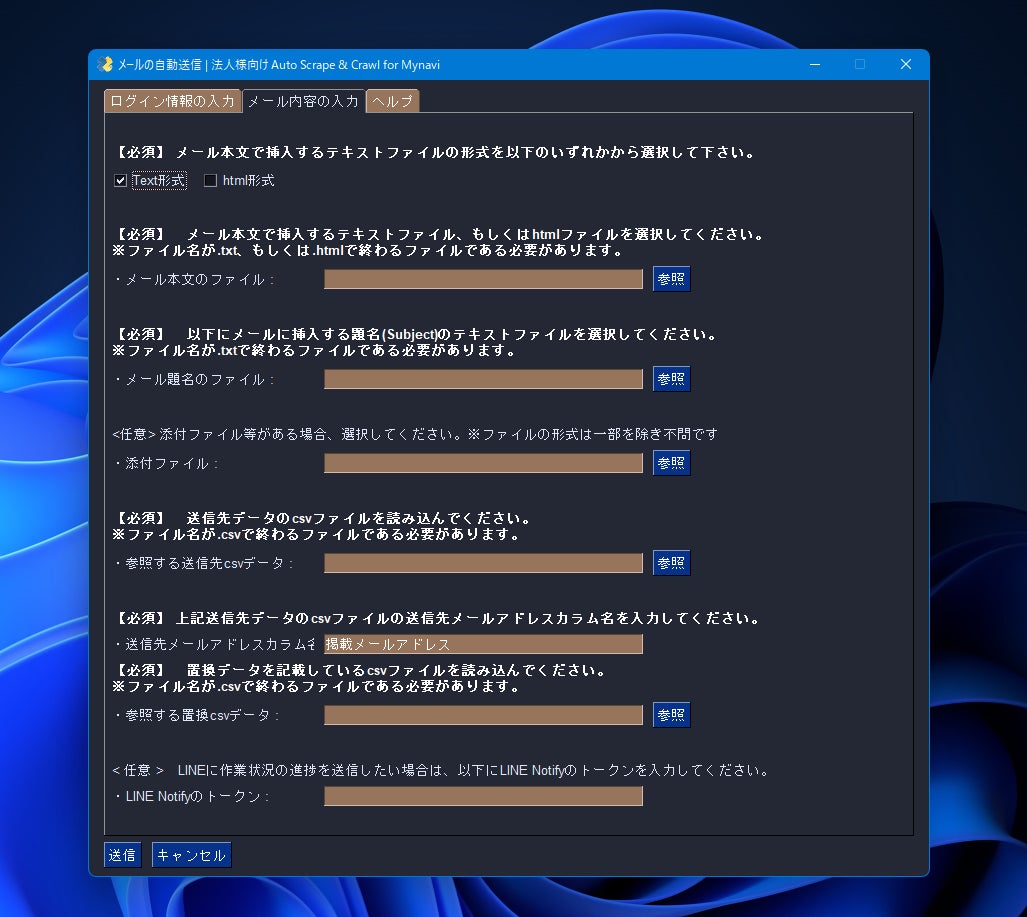1027x917 pixels.
Task: Click the ・メール本文のファイル： label
Action: [x=194, y=280]
